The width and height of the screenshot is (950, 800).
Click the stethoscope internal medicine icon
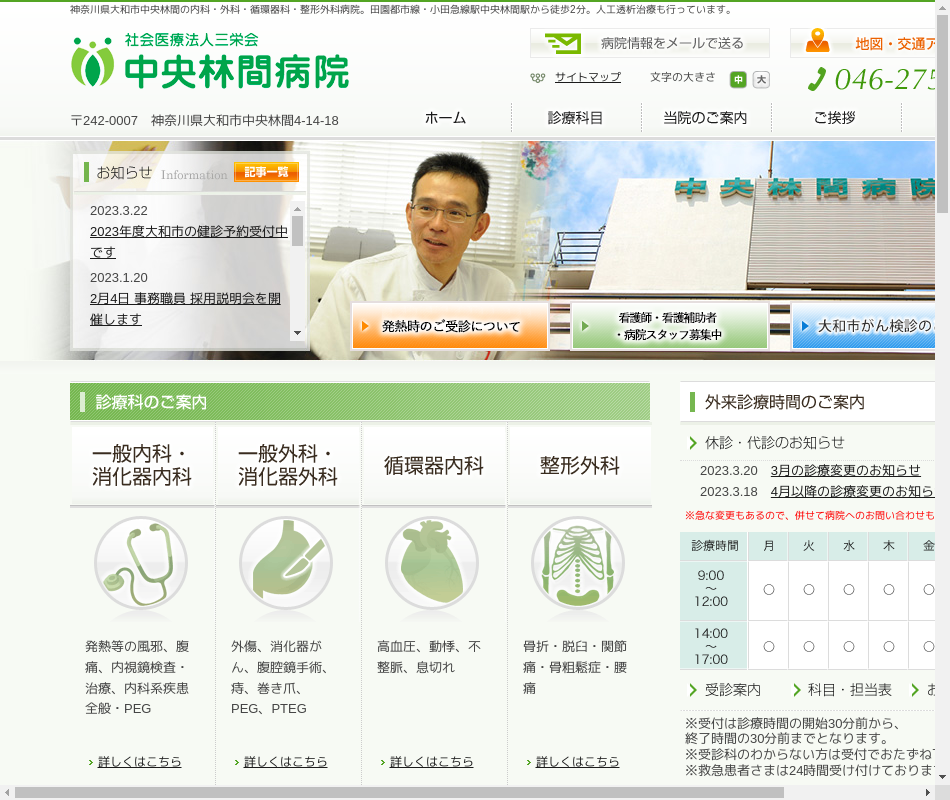point(141,563)
